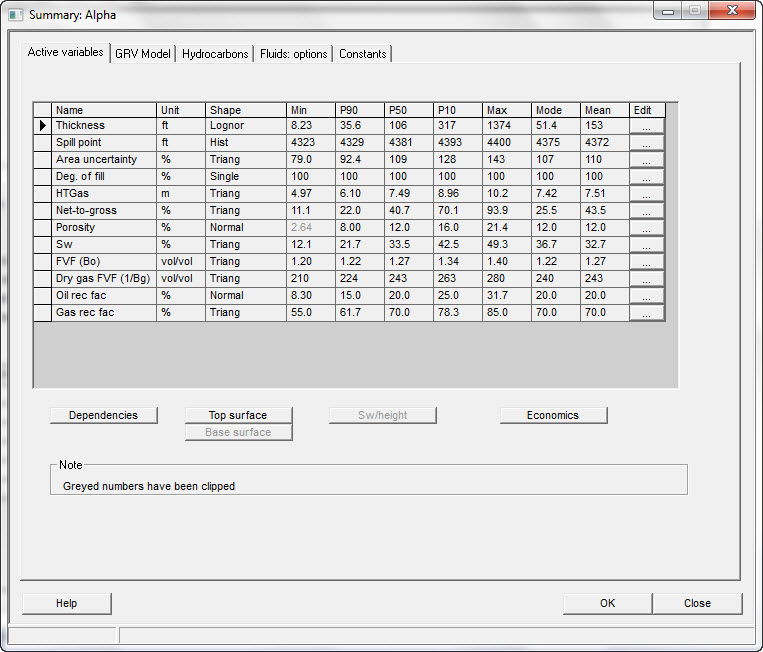Click the Single shape cell
763x652 pixels.
(246, 177)
